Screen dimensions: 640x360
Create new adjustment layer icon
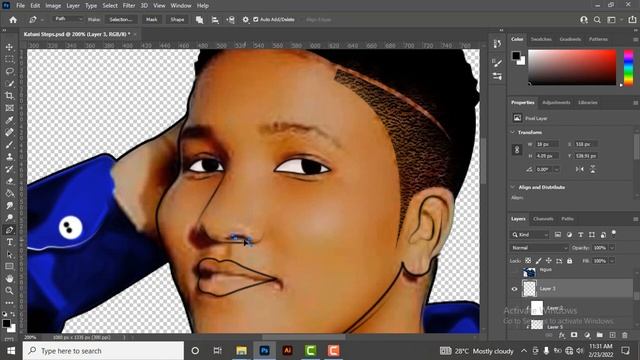587,335
